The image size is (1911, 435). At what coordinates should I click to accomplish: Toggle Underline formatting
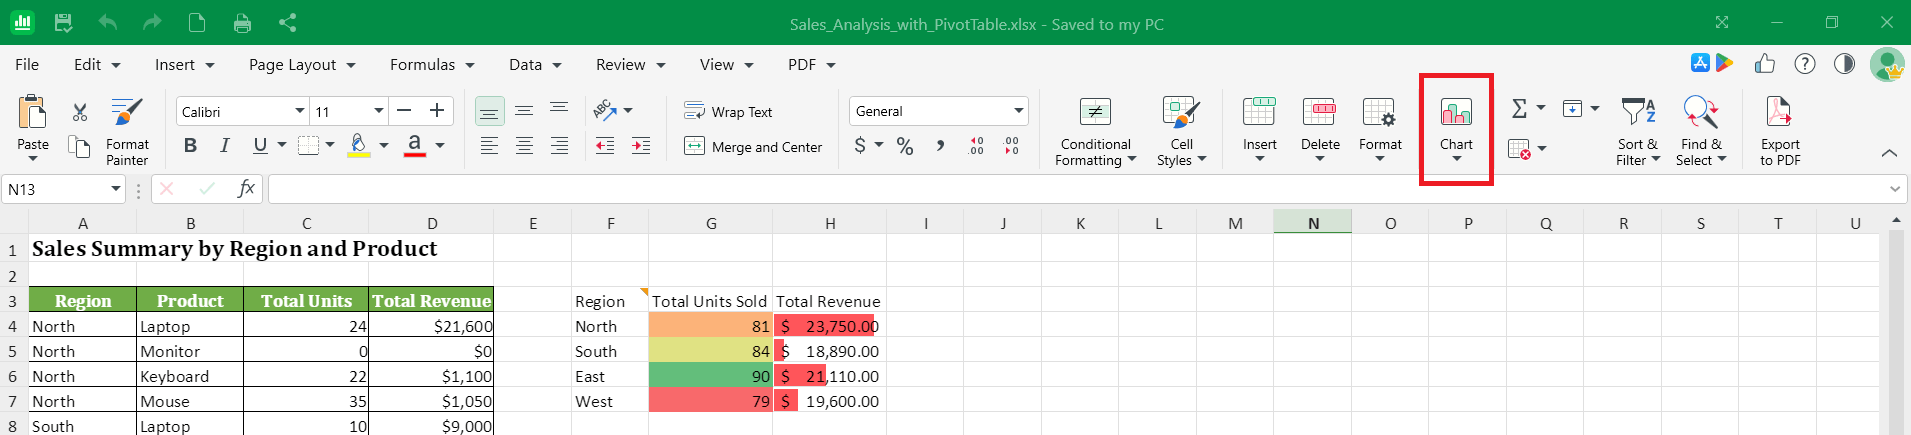click(x=260, y=146)
